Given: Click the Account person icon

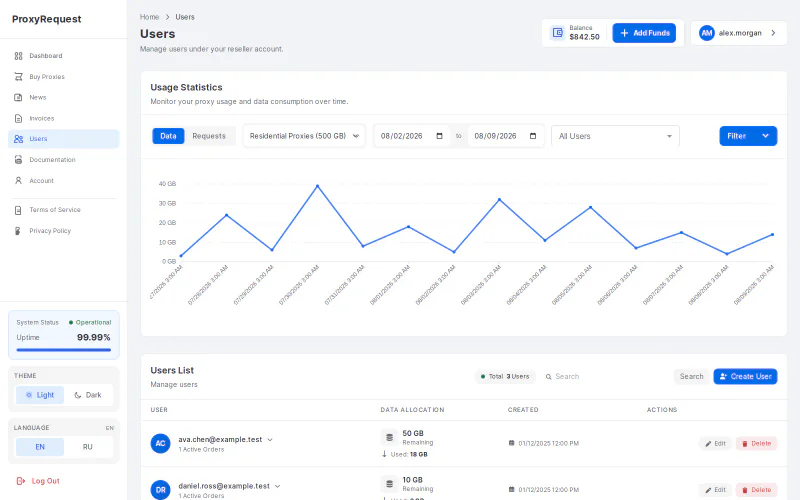Looking at the screenshot, I should pyautogui.click(x=18, y=181).
